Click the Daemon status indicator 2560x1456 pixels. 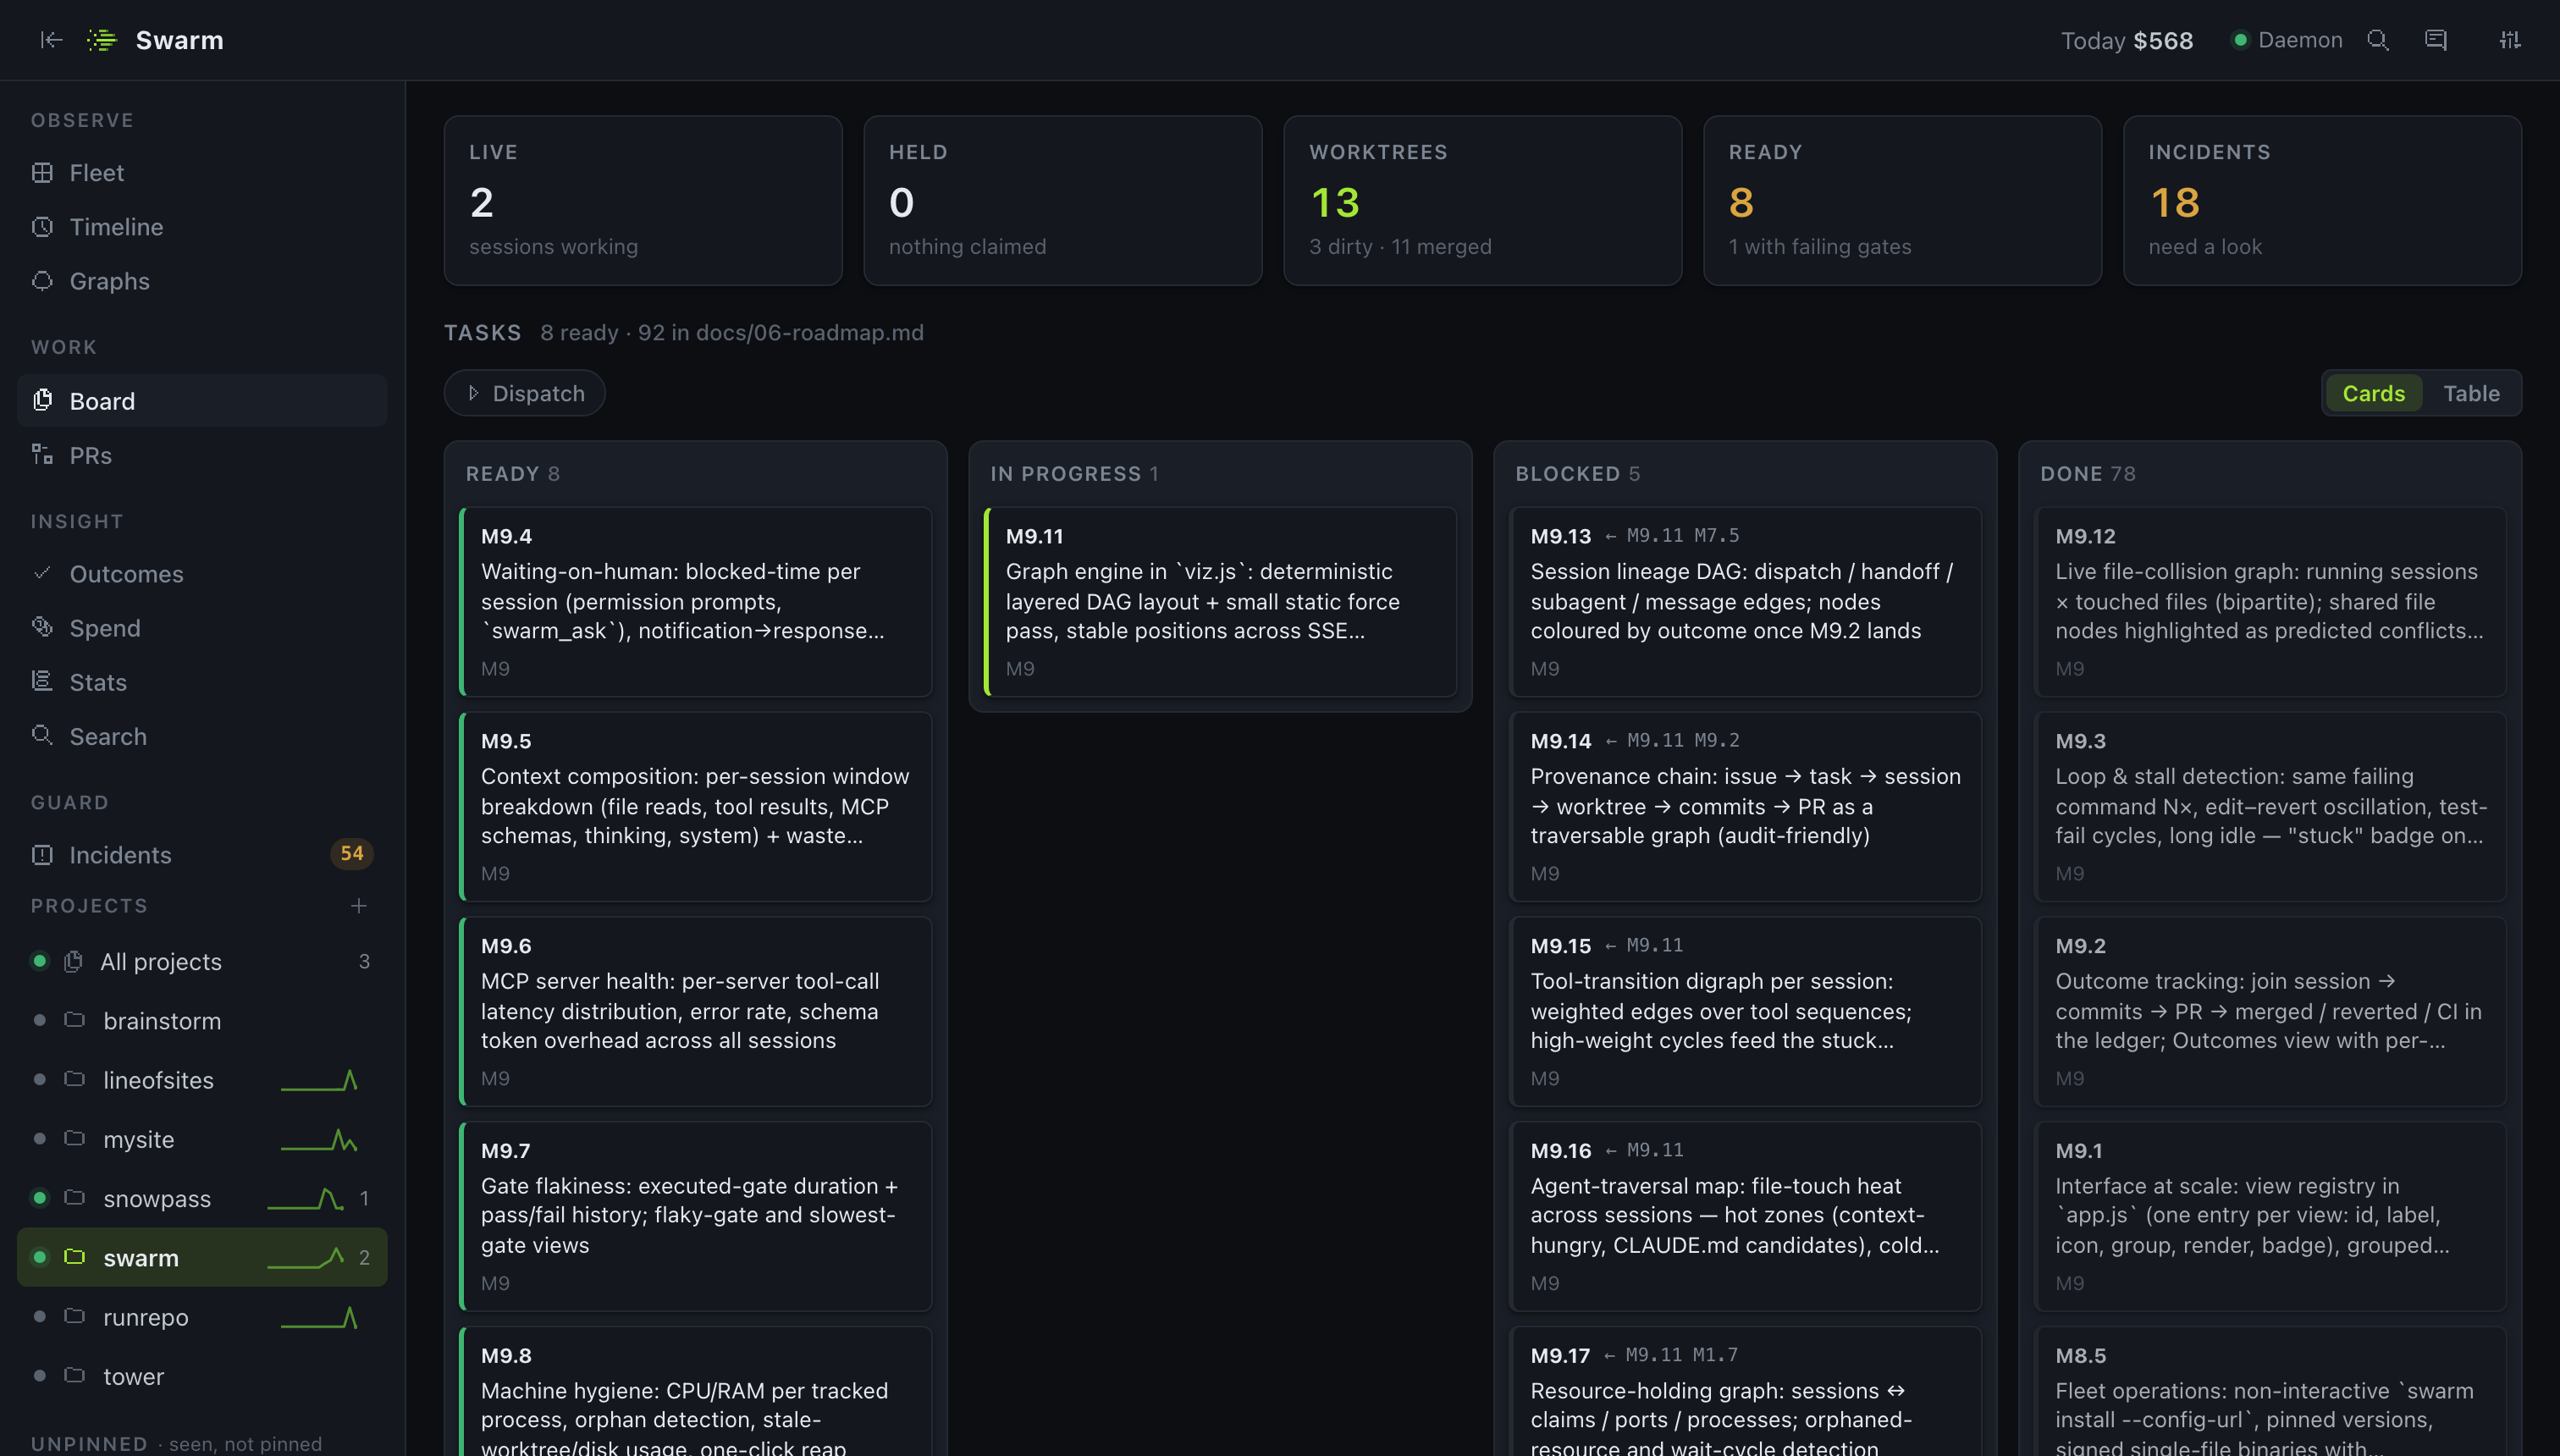(x=2288, y=40)
